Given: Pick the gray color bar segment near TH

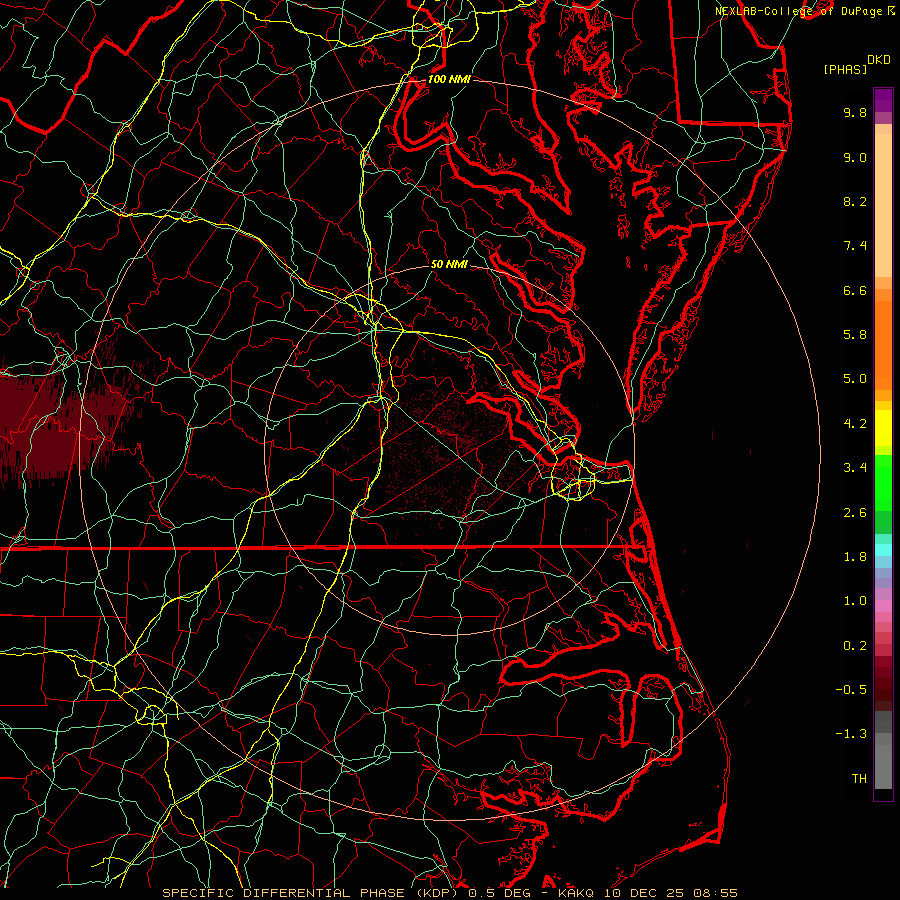Looking at the screenshot, I should (883, 766).
